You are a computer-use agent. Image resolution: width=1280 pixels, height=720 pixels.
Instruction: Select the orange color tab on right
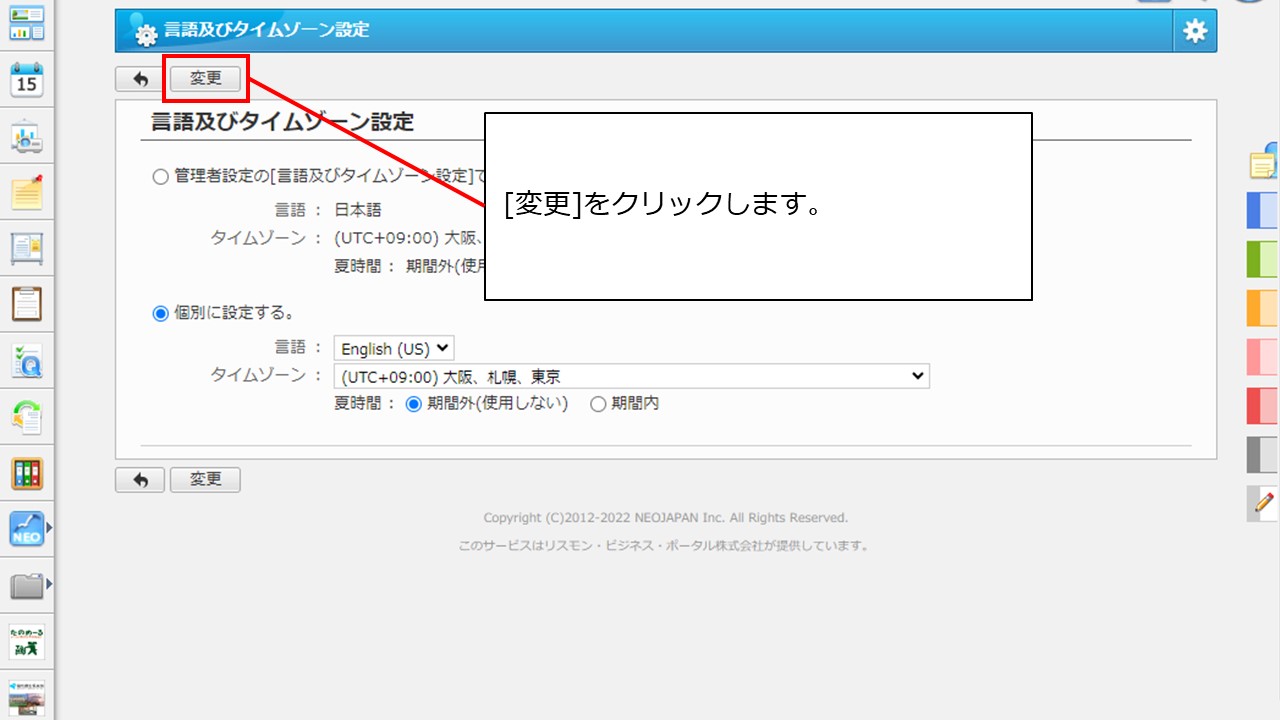1263,307
